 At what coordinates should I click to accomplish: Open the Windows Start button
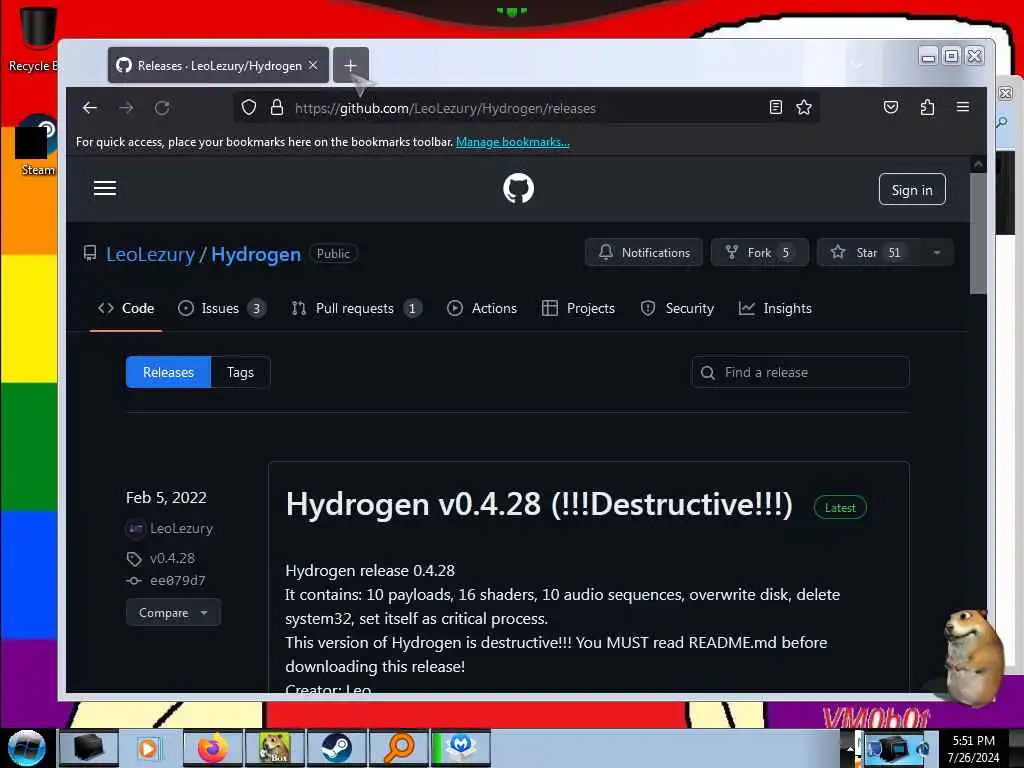point(27,748)
